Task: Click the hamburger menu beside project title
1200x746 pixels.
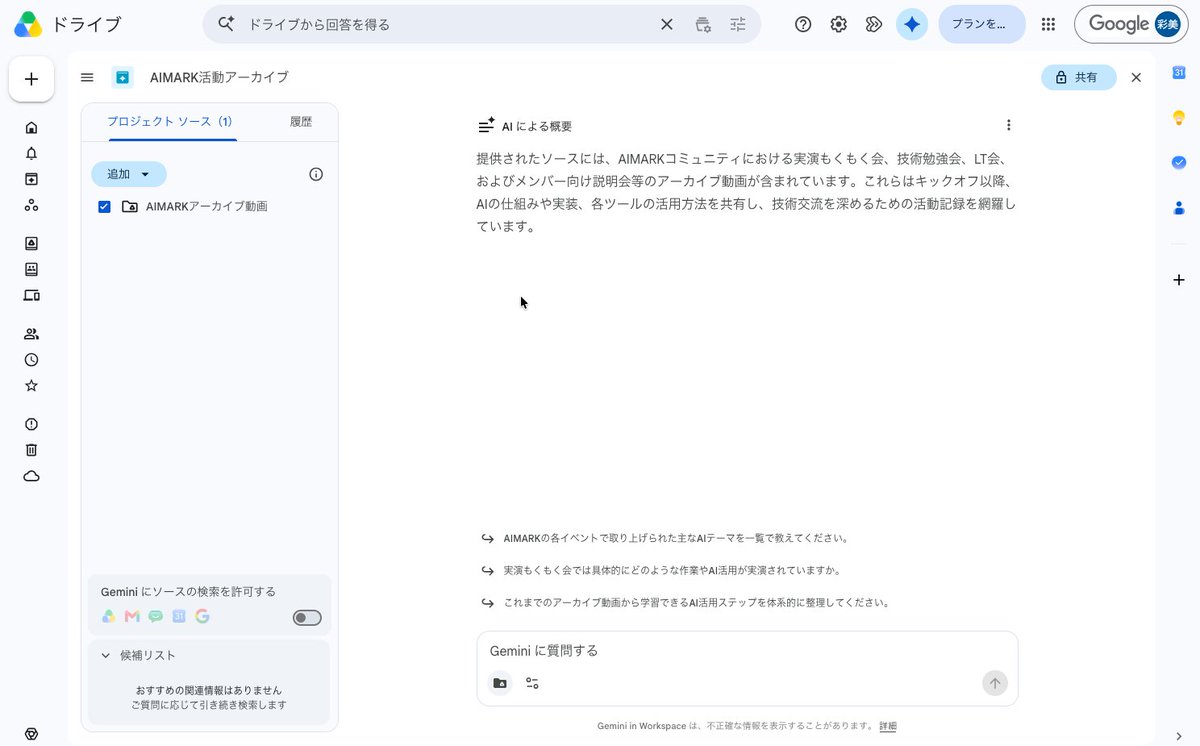Action: click(87, 77)
